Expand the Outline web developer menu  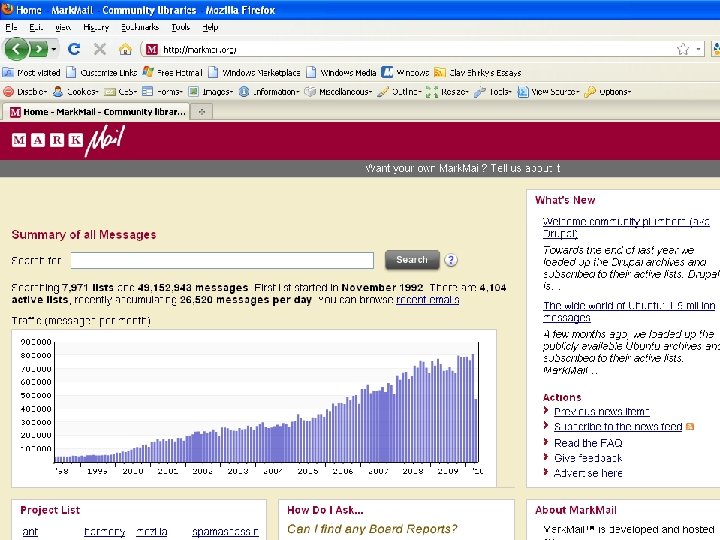point(399,92)
